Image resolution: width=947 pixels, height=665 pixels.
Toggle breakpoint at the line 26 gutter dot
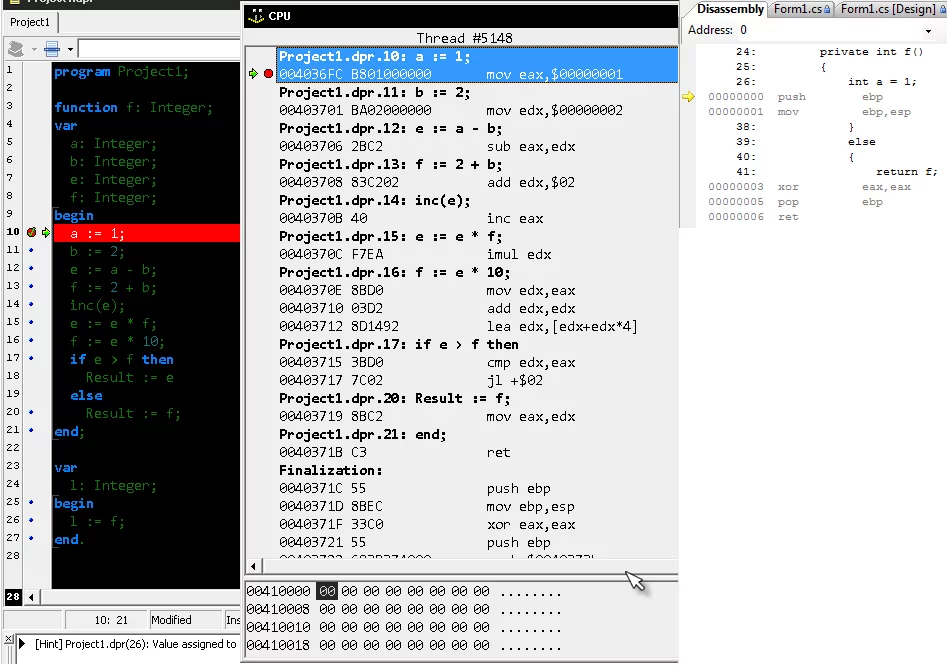(32, 520)
